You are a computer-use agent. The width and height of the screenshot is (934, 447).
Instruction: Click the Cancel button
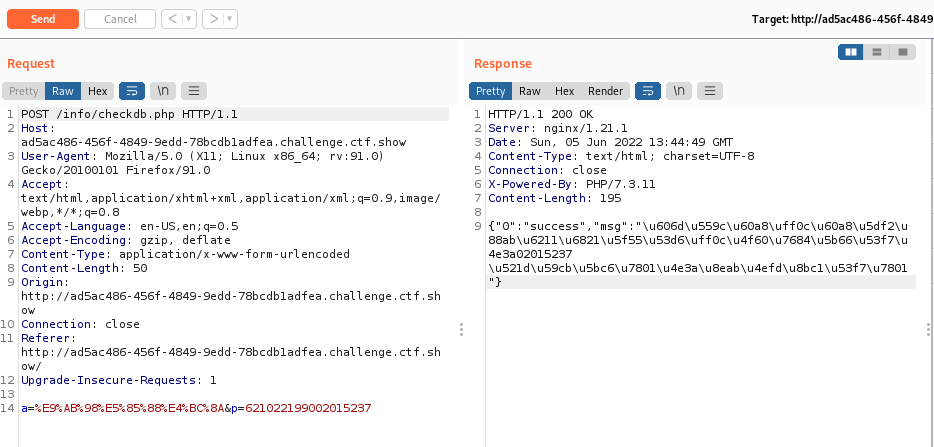pyautogui.click(x=120, y=19)
